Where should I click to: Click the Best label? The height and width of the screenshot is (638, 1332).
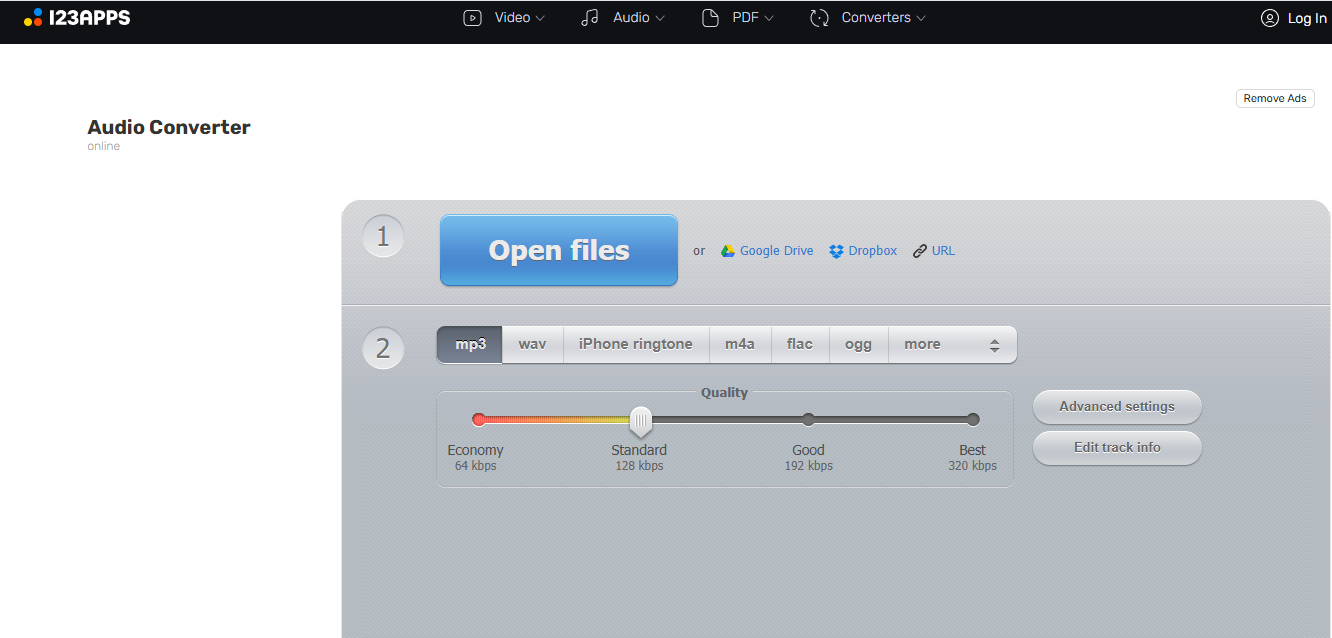(972, 450)
